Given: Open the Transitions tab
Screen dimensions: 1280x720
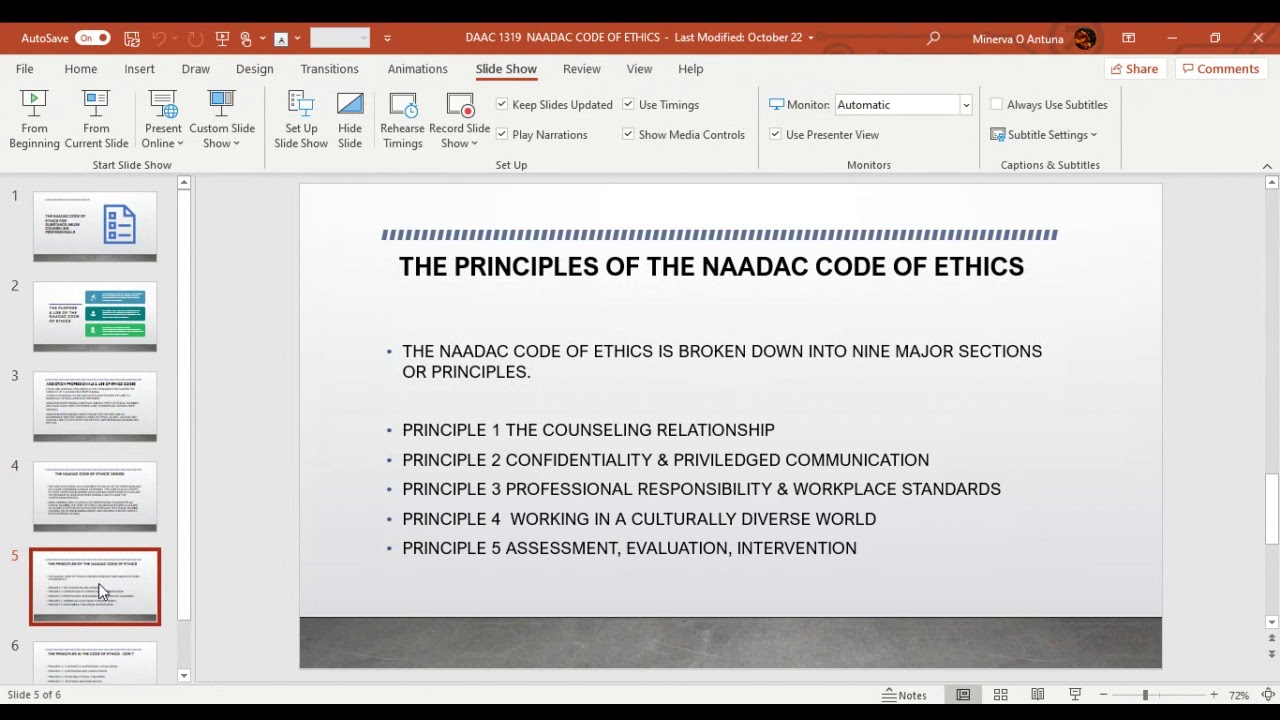Looking at the screenshot, I should pyautogui.click(x=329, y=69).
